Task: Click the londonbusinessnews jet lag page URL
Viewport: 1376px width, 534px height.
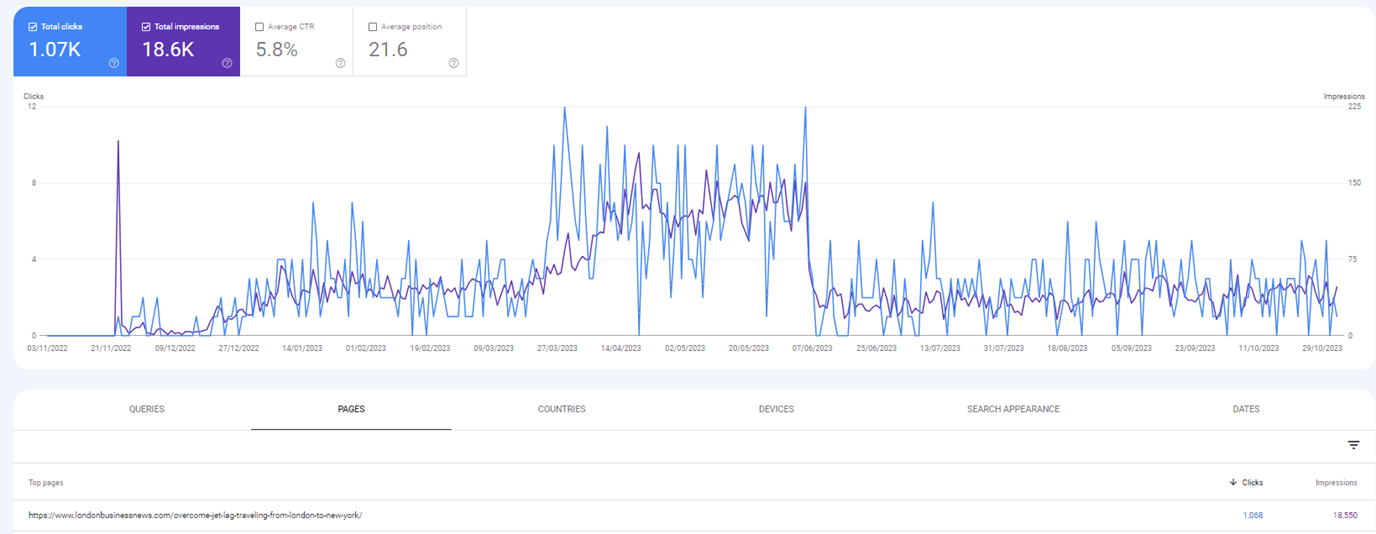Action: tap(195, 515)
